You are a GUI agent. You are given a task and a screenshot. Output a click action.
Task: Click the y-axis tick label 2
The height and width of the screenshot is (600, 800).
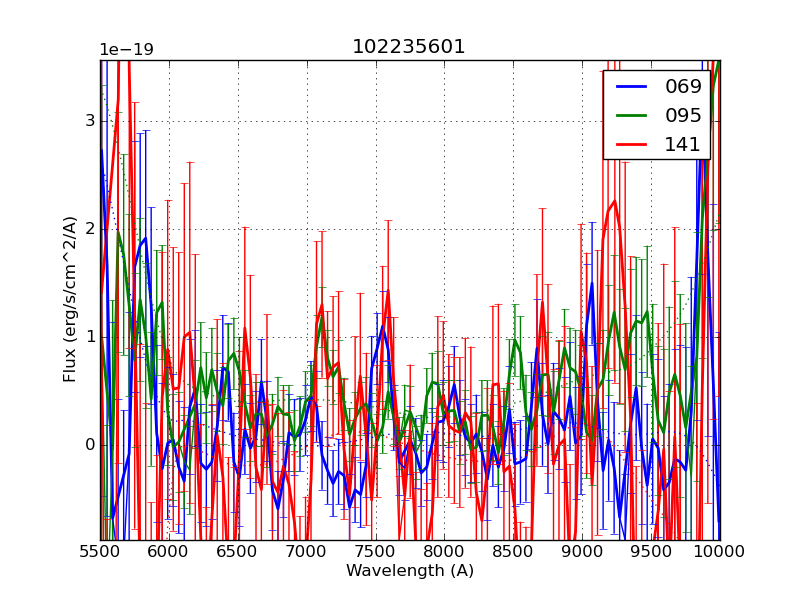pos(90,229)
